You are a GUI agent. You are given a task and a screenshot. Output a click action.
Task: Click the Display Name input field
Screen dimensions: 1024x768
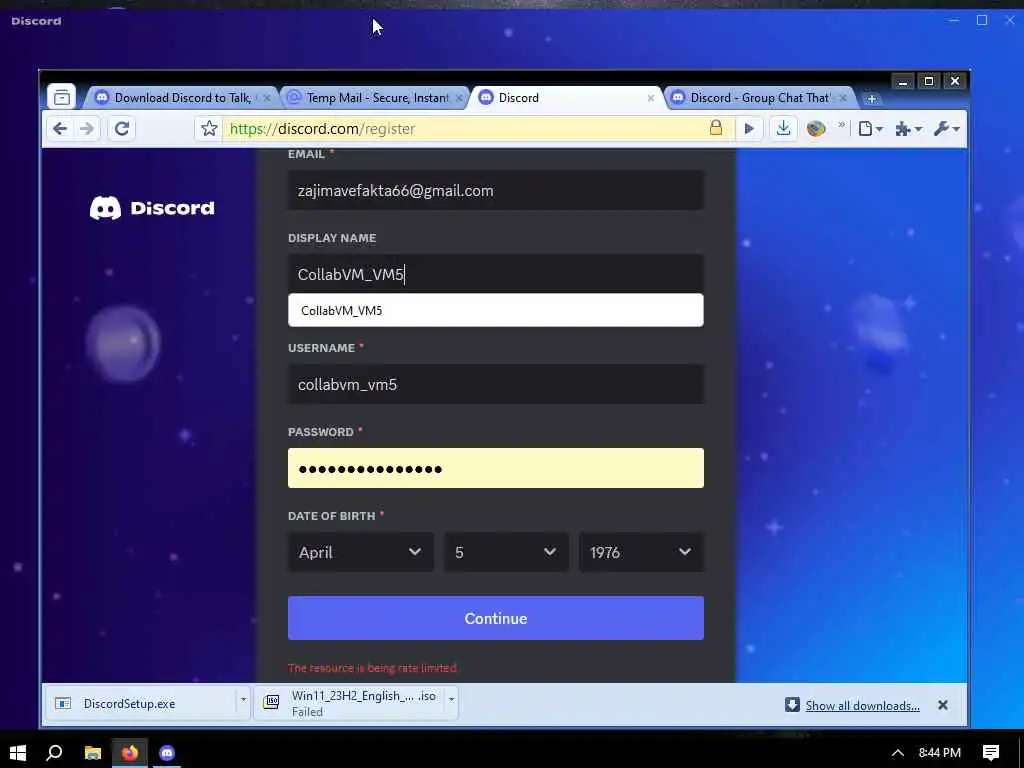(496, 274)
